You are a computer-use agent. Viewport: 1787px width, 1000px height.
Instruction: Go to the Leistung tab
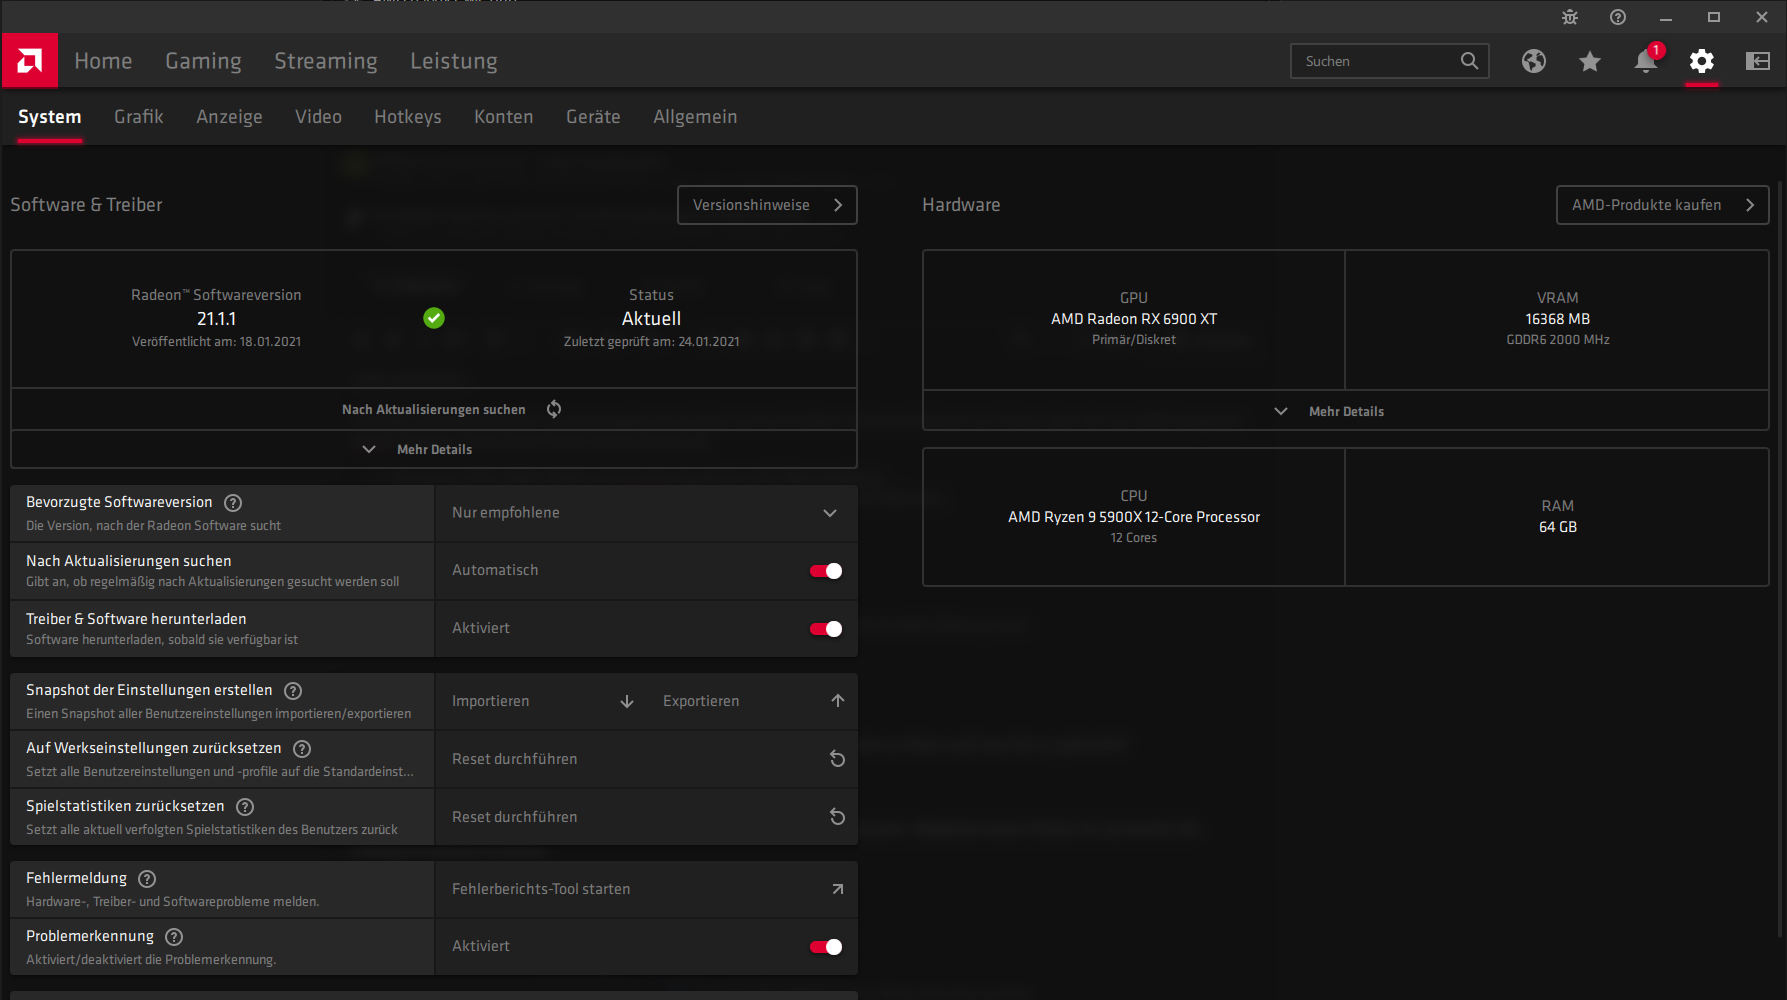[x=454, y=61]
